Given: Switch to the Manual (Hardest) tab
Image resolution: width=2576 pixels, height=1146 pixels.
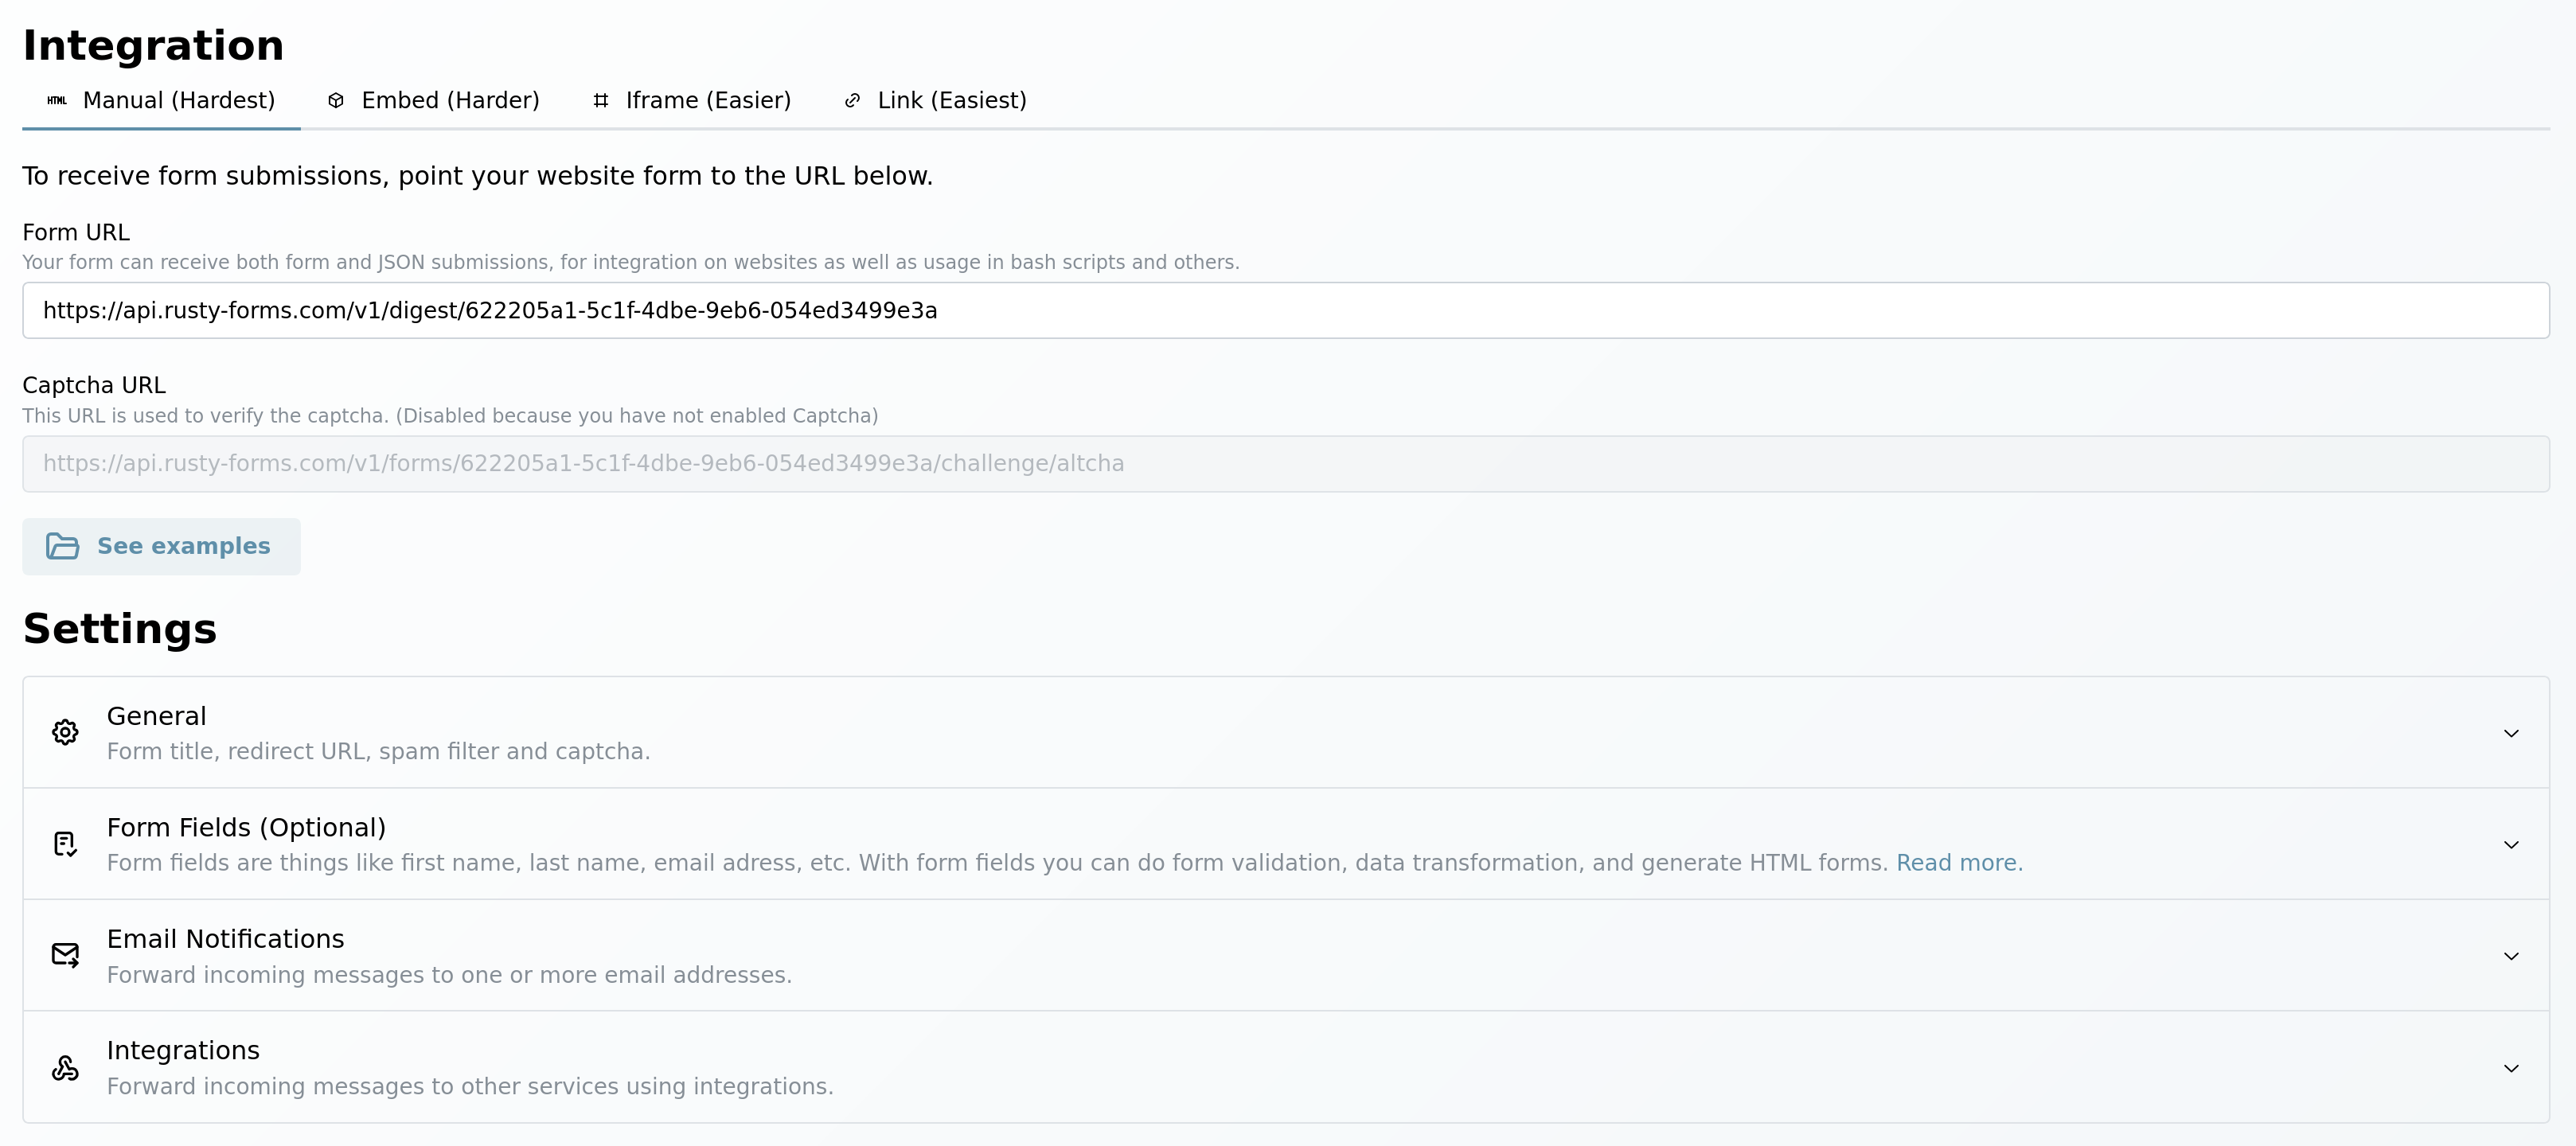Looking at the screenshot, I should point(161,100).
